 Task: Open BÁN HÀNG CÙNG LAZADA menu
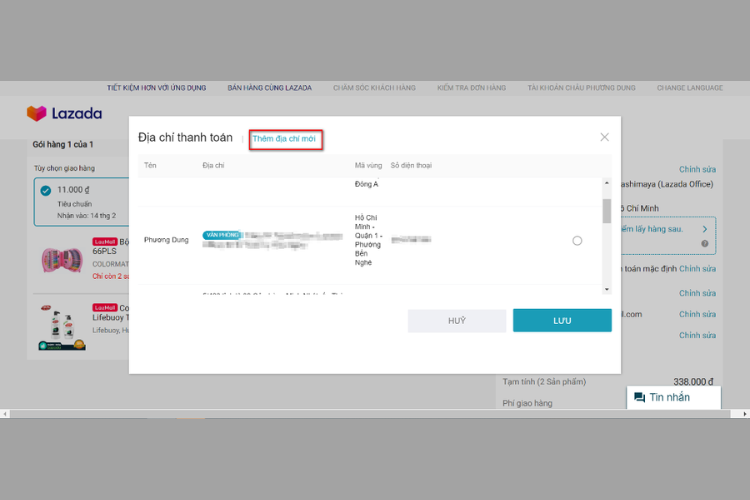click(269, 88)
